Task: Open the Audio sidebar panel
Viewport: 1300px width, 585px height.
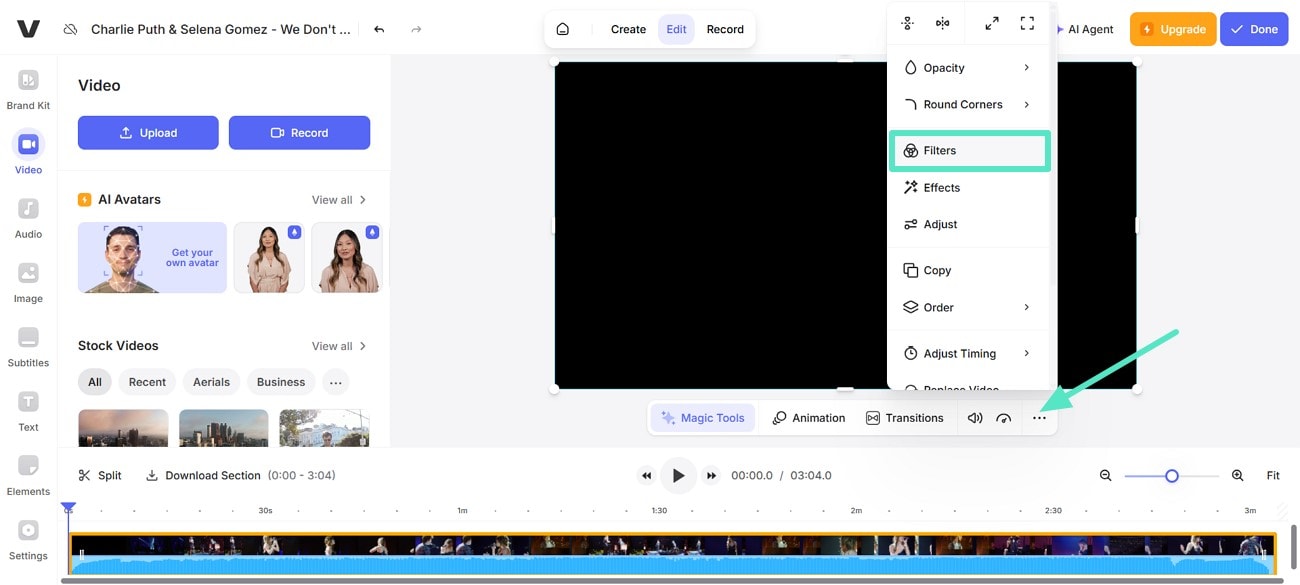Action: 28,218
